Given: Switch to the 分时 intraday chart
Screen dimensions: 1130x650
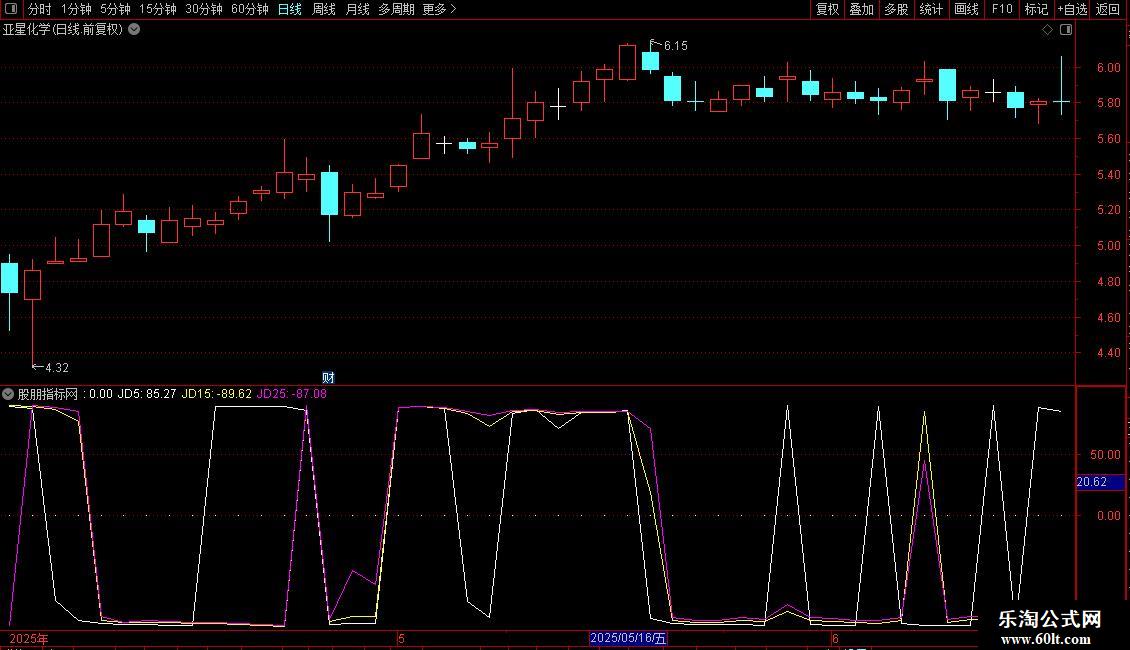Looking at the screenshot, I should [x=39, y=9].
